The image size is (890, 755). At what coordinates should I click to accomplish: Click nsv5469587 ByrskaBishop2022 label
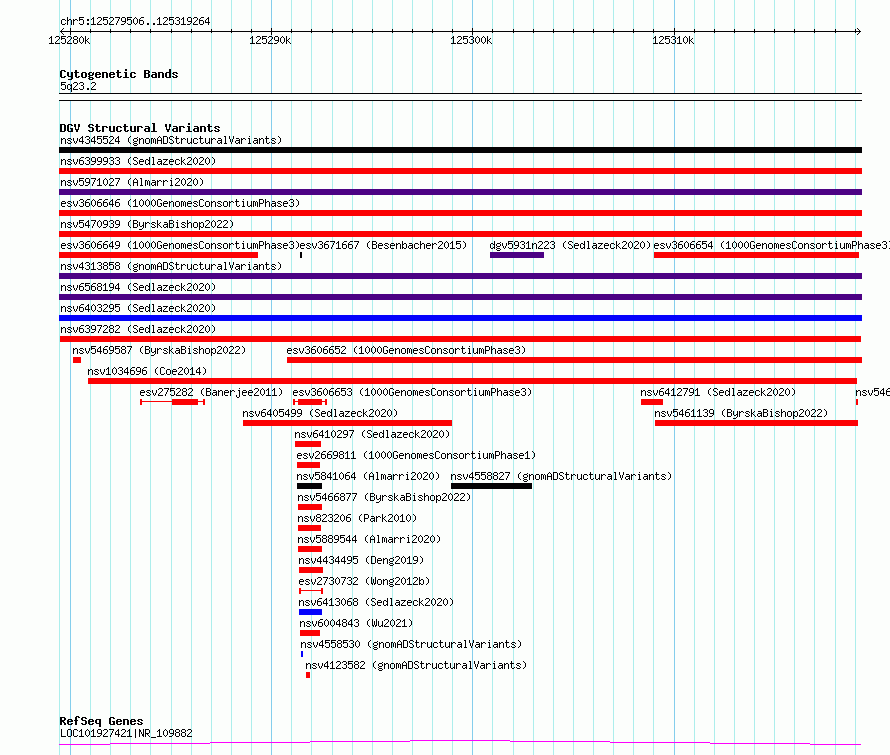(159, 350)
